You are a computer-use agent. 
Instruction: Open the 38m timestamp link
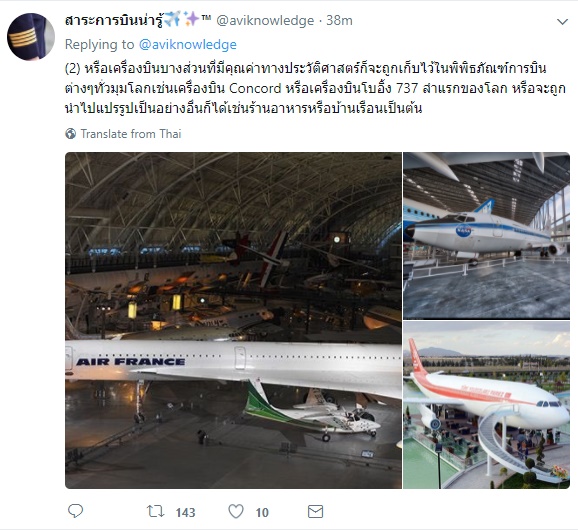339,20
